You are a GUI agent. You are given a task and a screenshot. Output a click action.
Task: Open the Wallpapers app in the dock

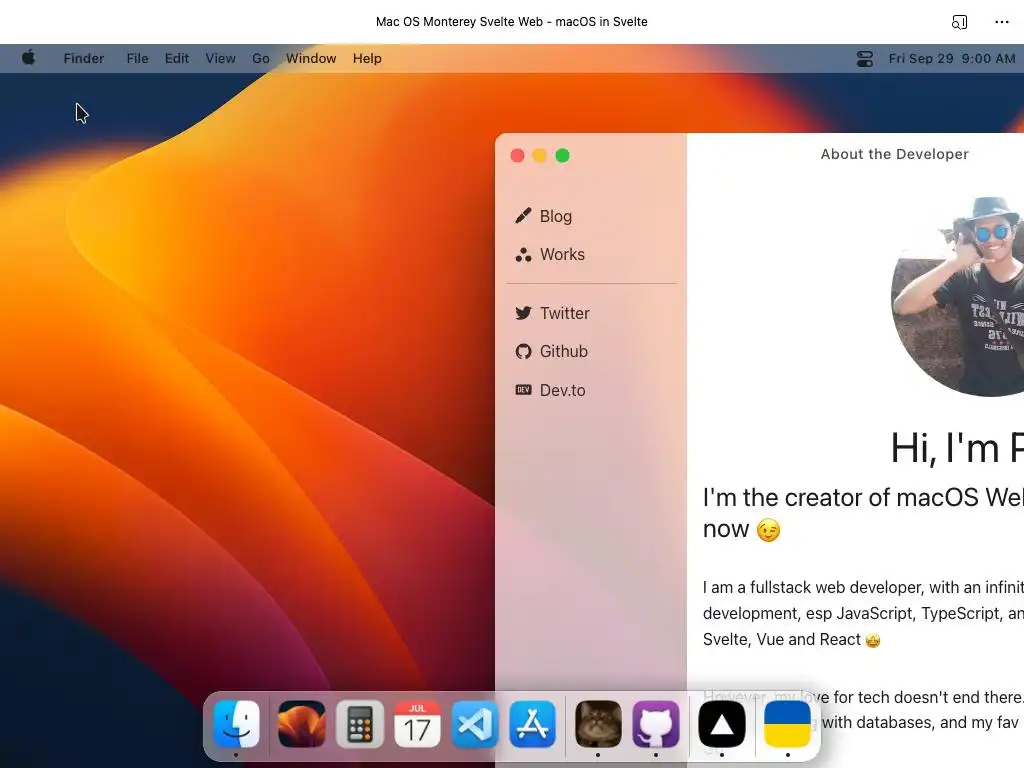(302, 724)
